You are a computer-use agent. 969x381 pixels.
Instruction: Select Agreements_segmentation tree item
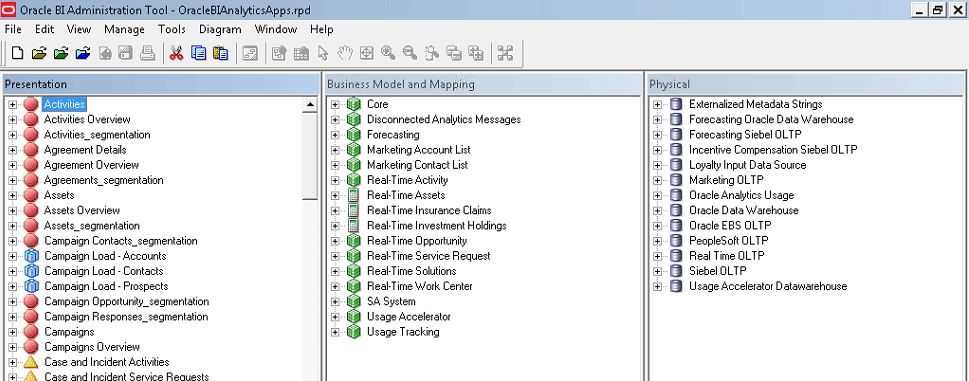point(104,180)
